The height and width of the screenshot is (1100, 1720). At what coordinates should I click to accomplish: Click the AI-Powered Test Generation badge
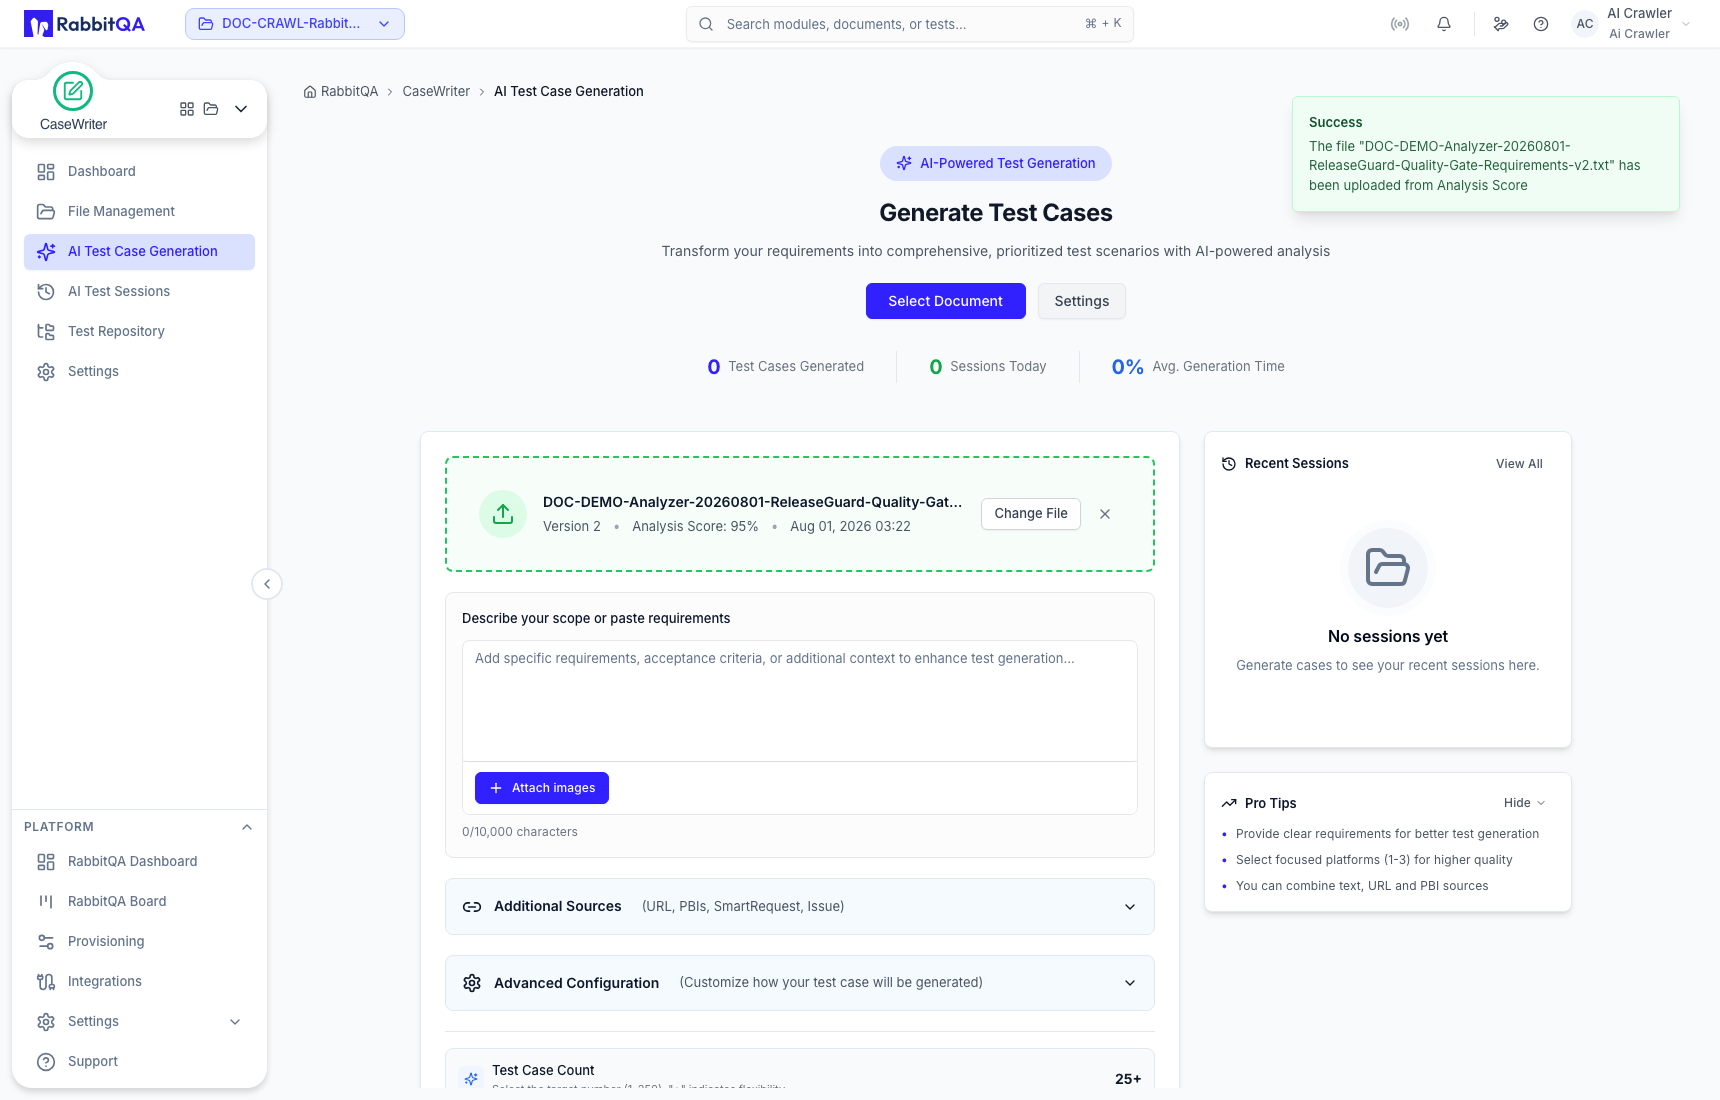coord(996,163)
